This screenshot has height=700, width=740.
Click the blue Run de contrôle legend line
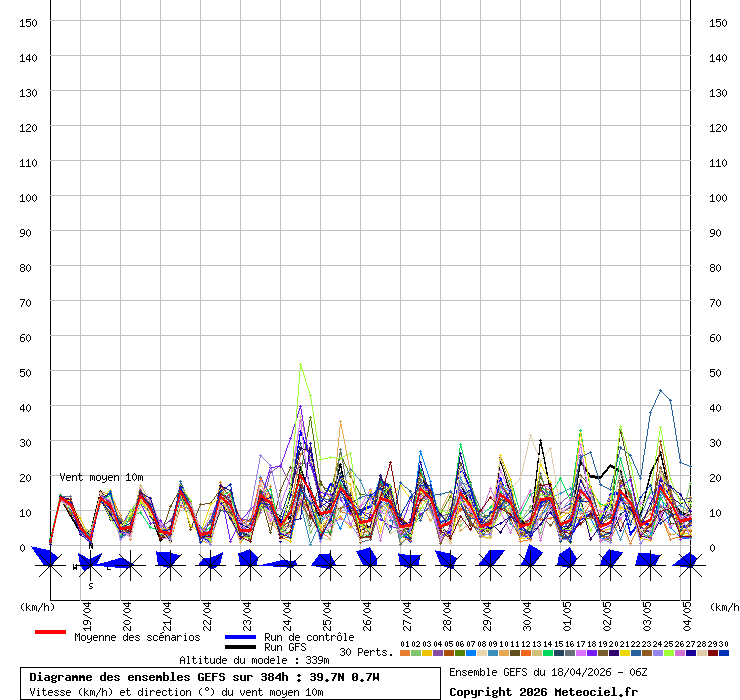pos(240,637)
